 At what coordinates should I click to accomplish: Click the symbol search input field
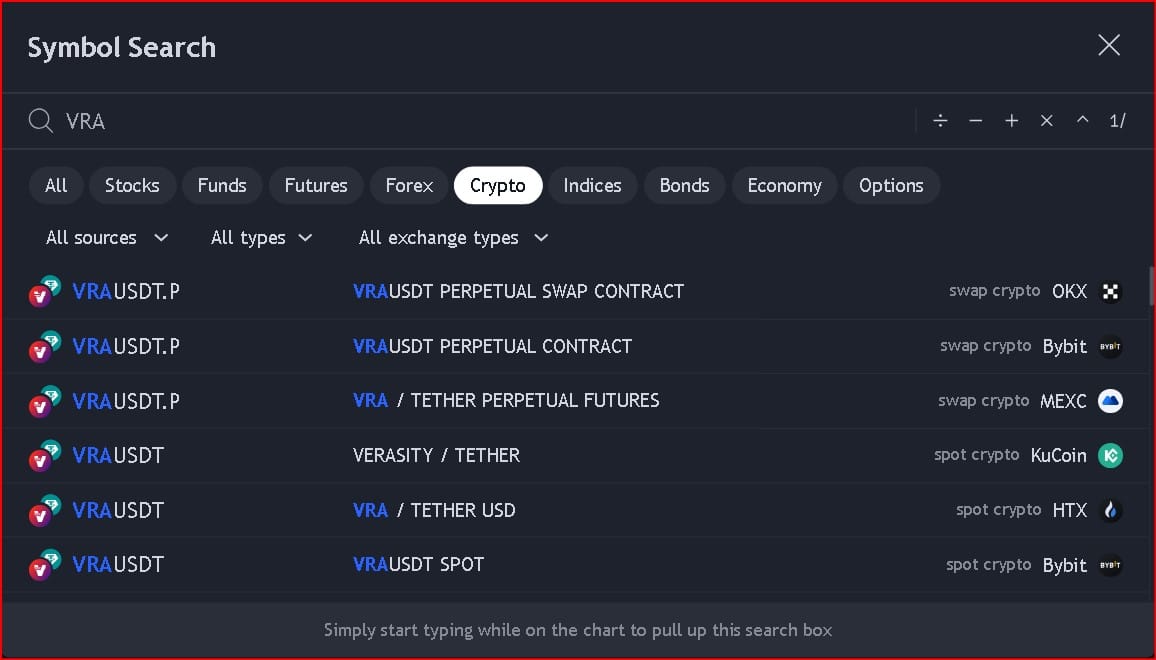tap(480, 121)
